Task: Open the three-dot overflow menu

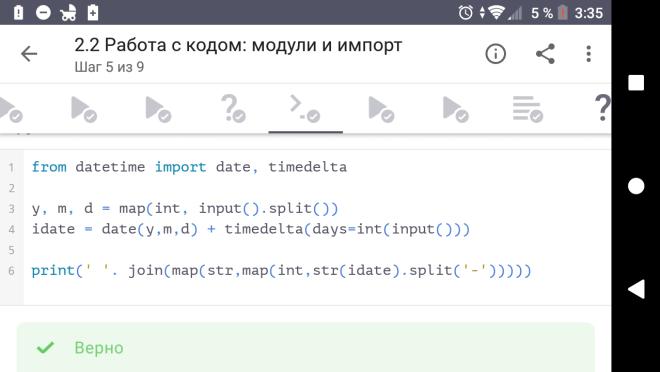Action: [588, 54]
